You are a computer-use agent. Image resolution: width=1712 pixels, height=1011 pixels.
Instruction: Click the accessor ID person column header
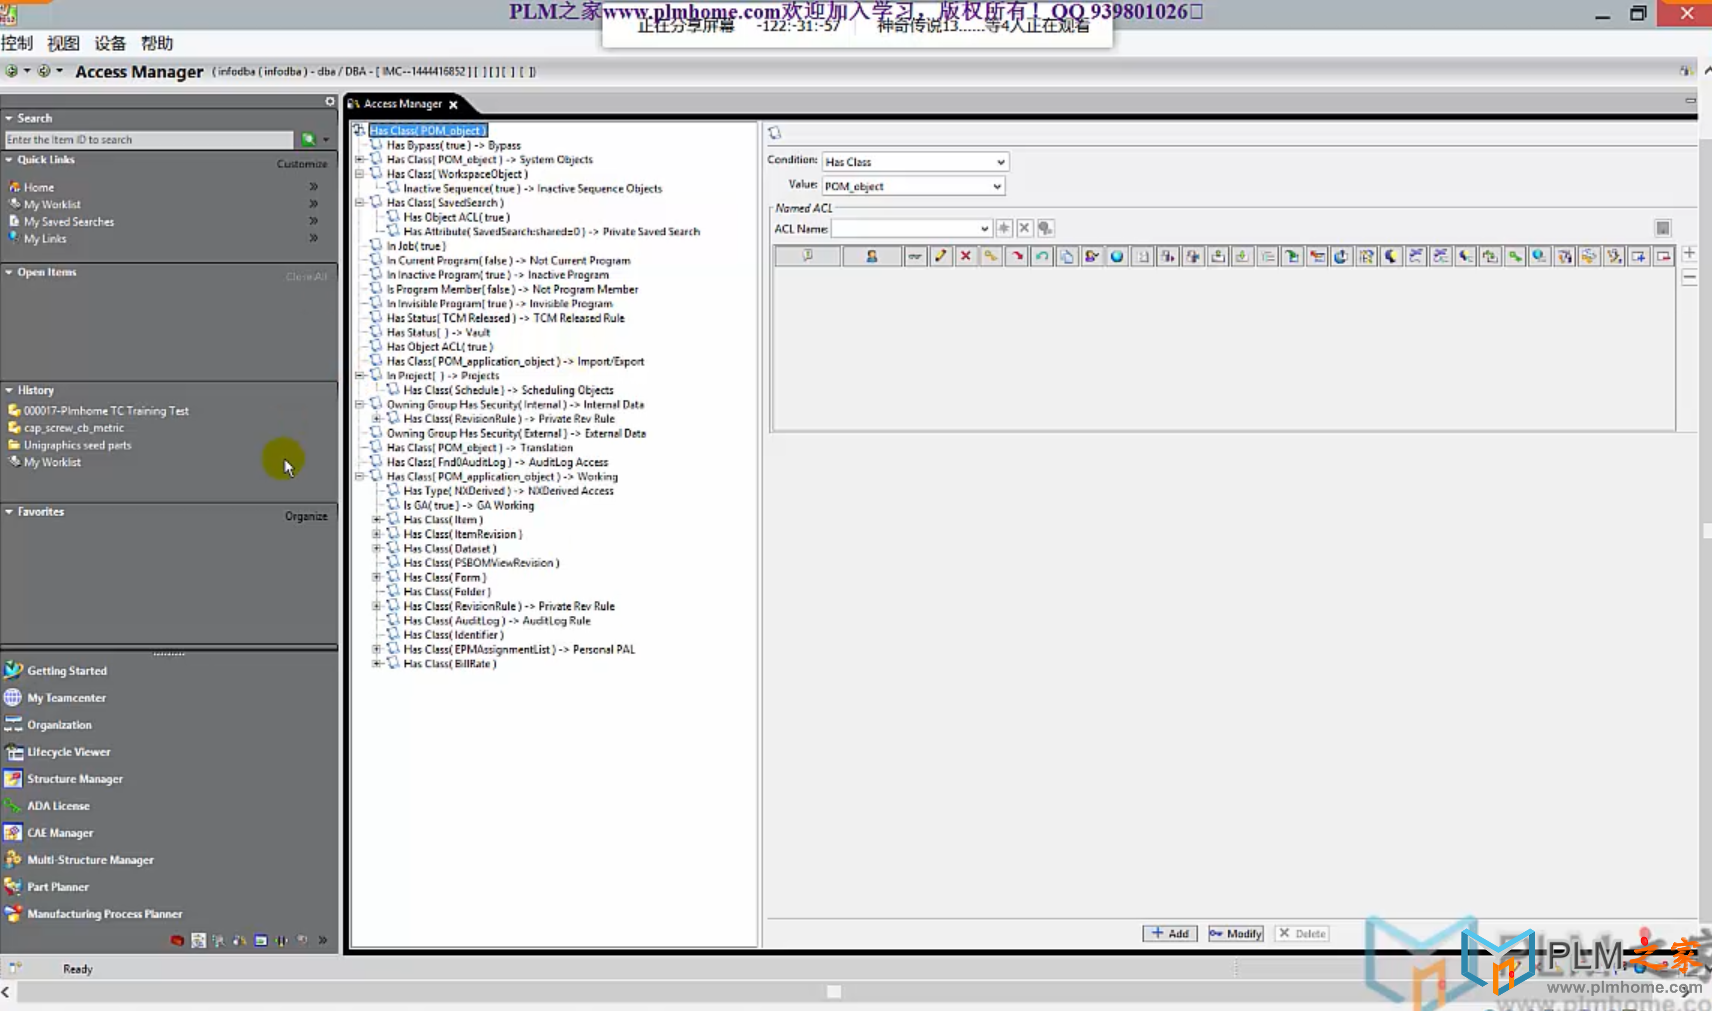tap(871, 257)
